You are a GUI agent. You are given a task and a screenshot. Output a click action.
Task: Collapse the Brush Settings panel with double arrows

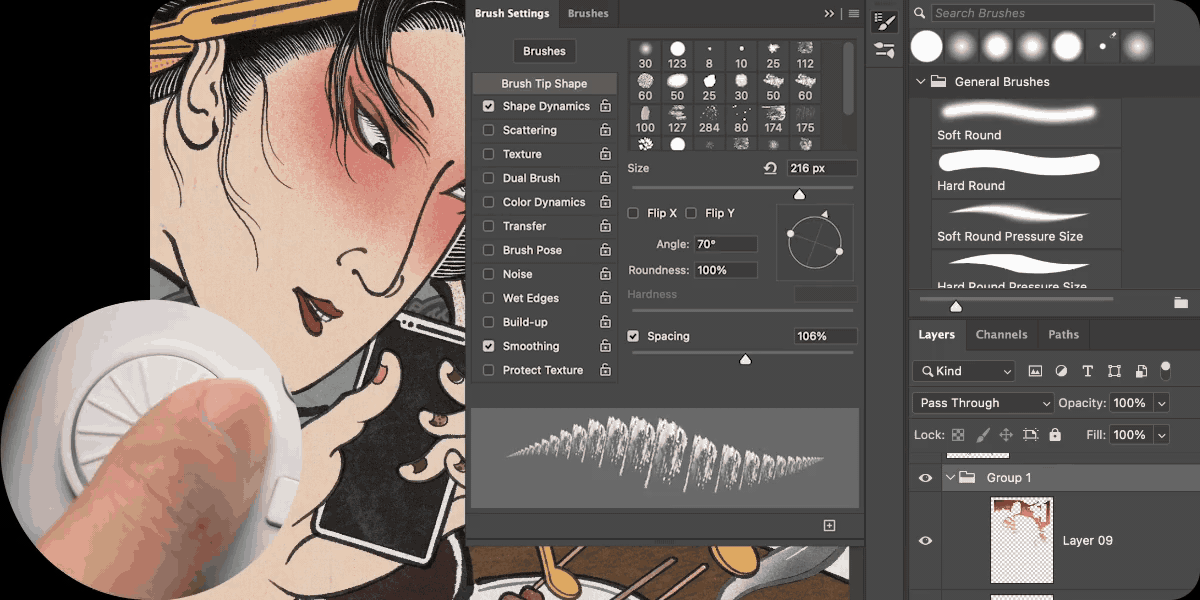pyautogui.click(x=829, y=14)
